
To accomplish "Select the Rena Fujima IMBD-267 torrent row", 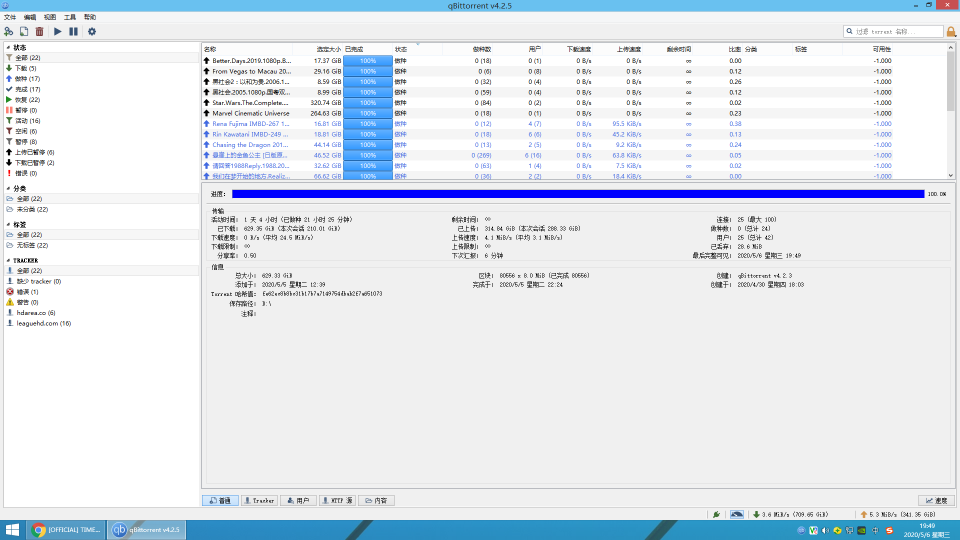I will [x=574, y=124].
